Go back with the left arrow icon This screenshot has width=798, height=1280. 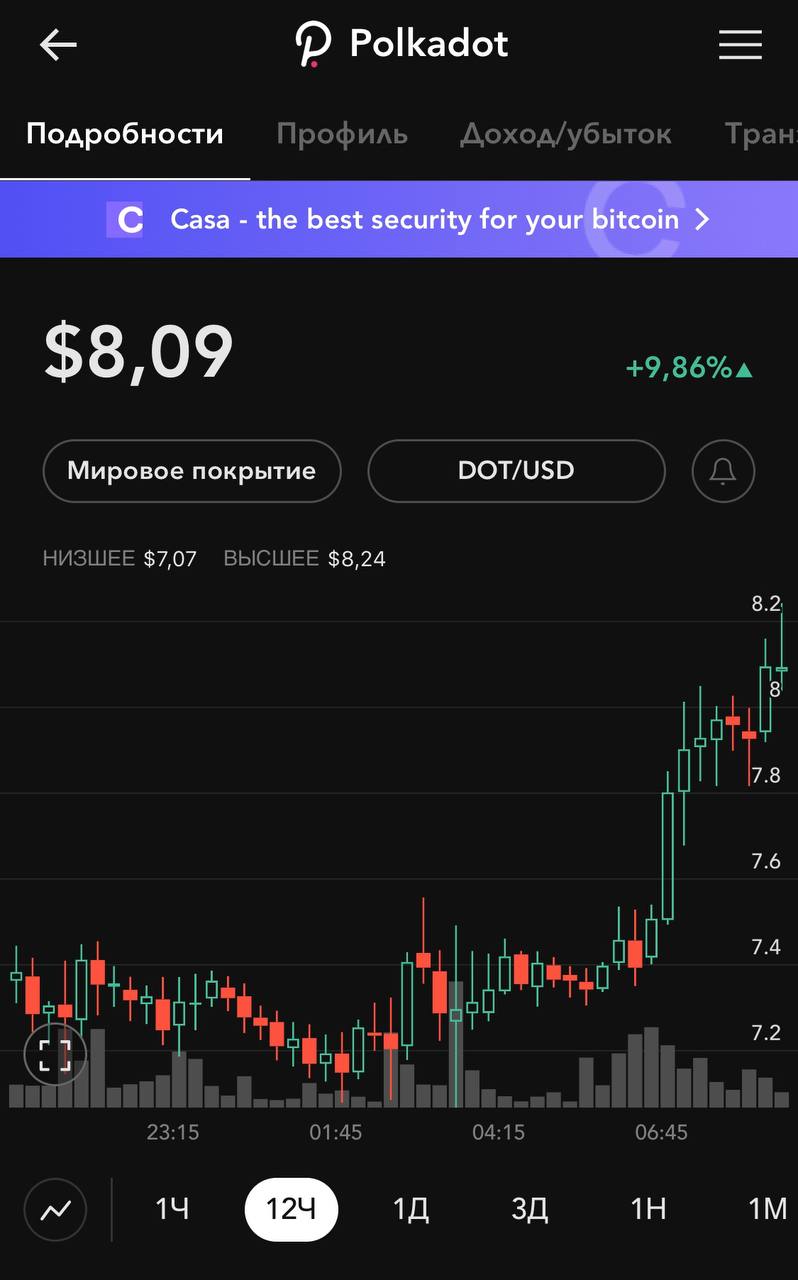click(58, 45)
